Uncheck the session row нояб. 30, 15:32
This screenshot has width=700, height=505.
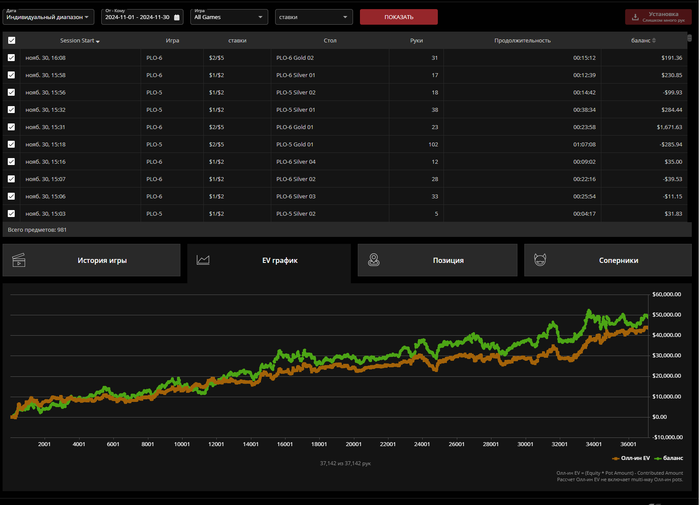(x=12, y=110)
